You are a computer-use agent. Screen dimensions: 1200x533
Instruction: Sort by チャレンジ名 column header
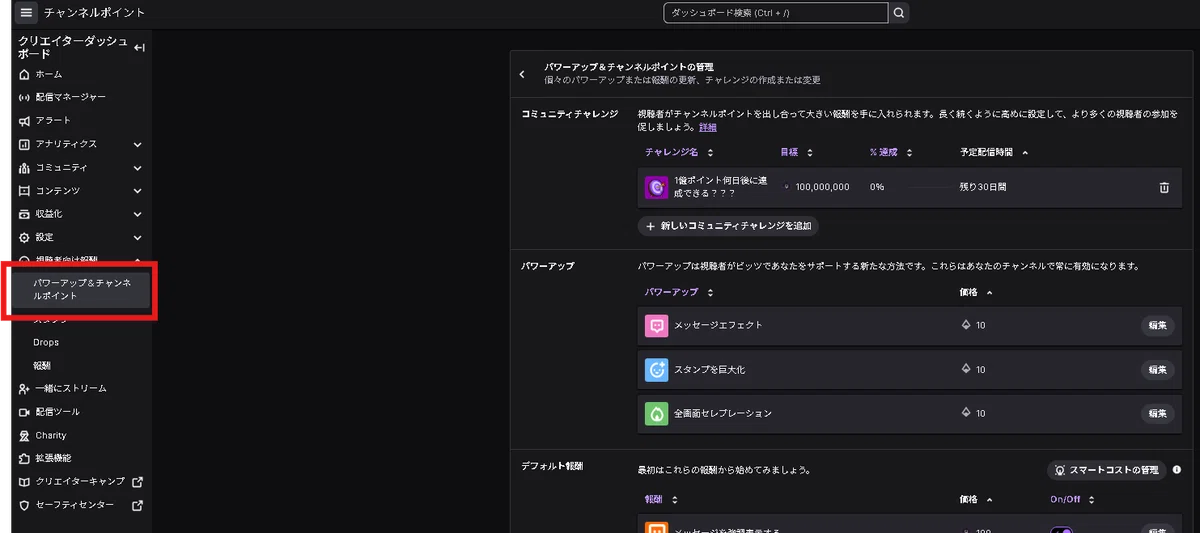point(680,153)
